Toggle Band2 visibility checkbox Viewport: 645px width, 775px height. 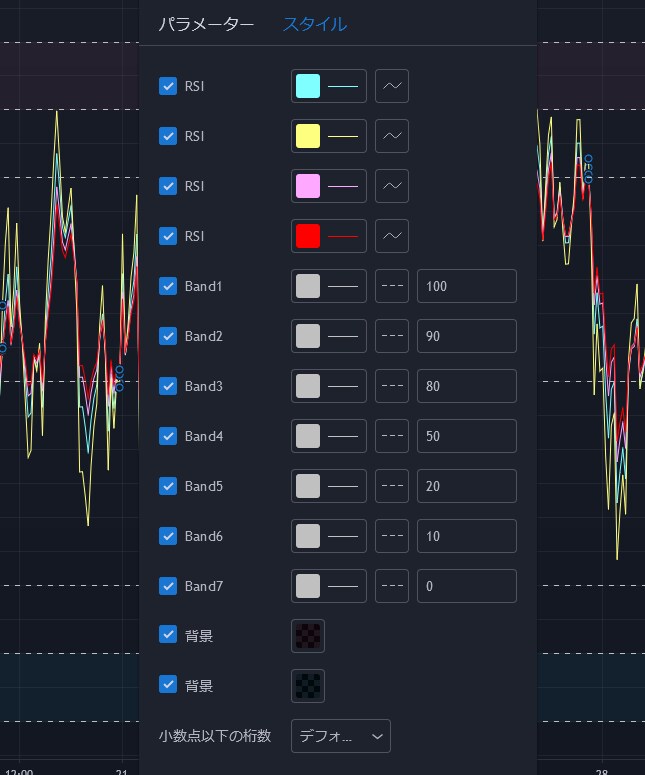pos(168,336)
